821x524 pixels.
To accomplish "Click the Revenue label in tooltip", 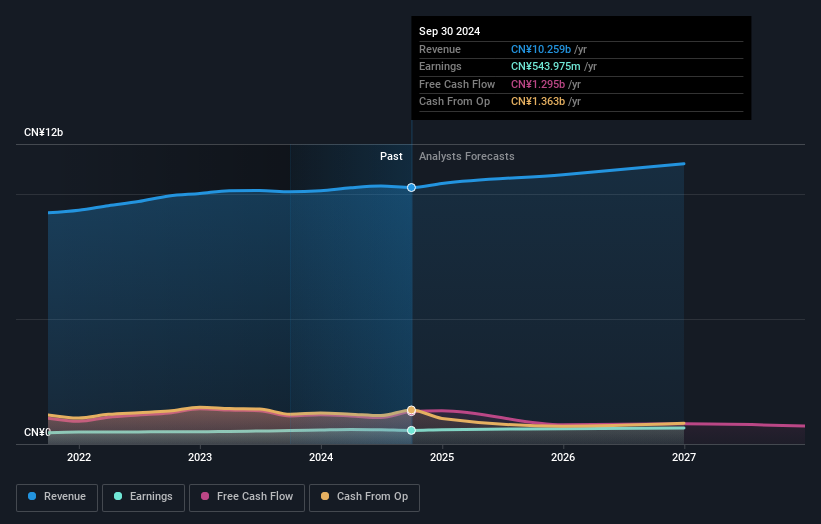I will tap(440, 49).
